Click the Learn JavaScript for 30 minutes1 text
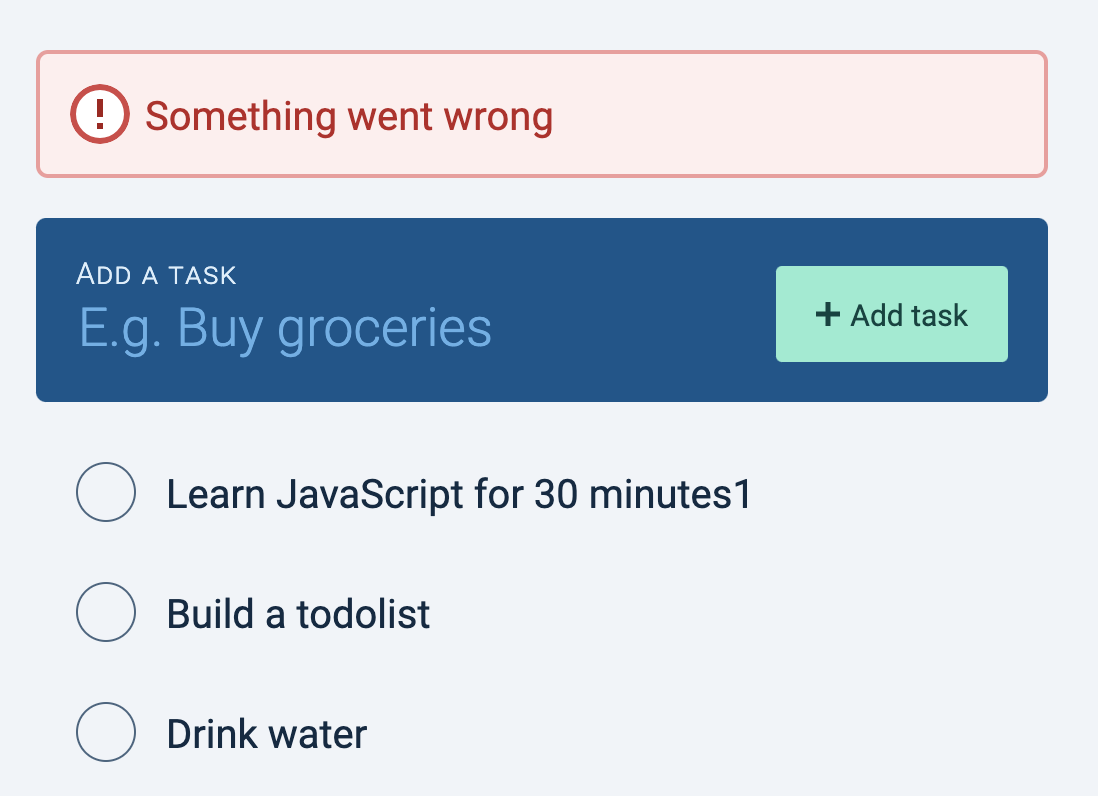The width and height of the screenshot is (1098, 796). [460, 492]
